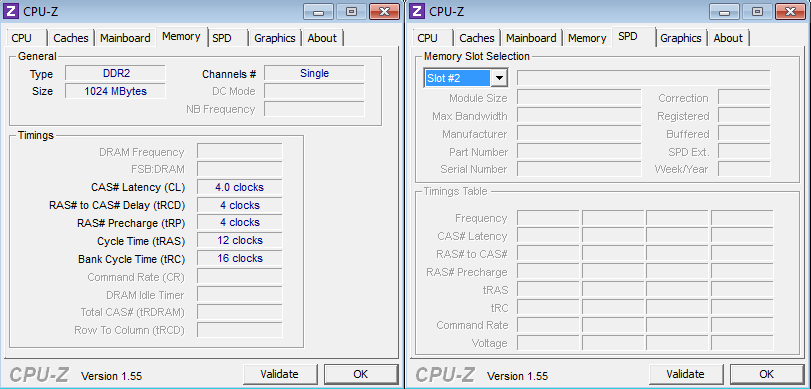Click Validate button in right window

[x=685, y=374]
